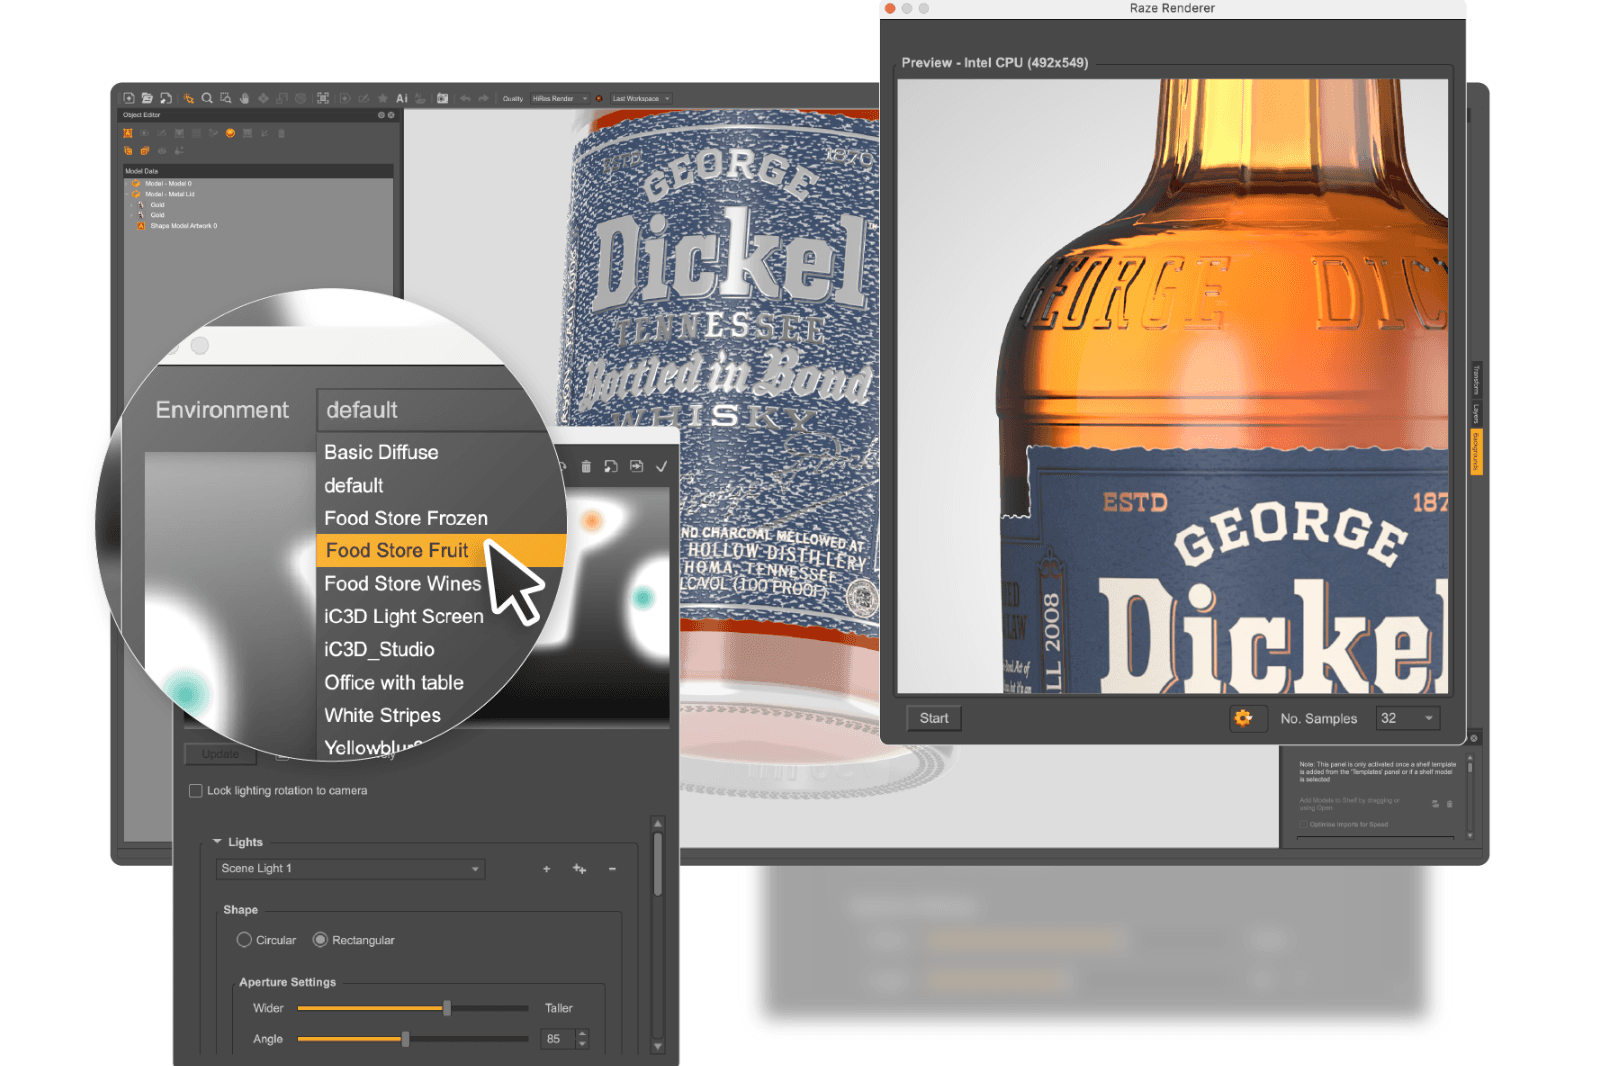Select the Rectangular light shape
Image resolution: width=1600 pixels, height=1066 pixels.
pos(320,940)
